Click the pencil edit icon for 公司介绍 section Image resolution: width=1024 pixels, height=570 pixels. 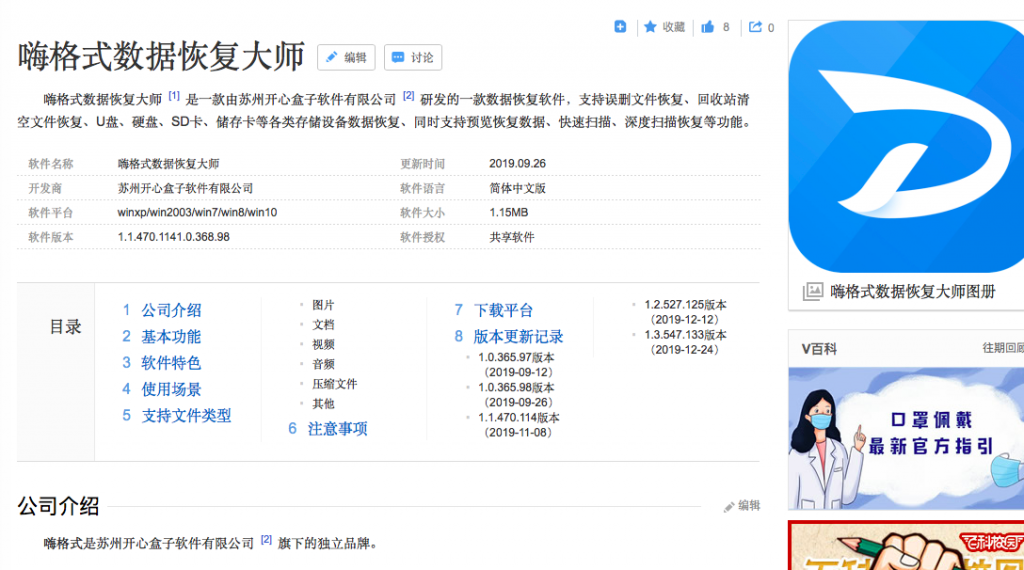click(x=729, y=507)
